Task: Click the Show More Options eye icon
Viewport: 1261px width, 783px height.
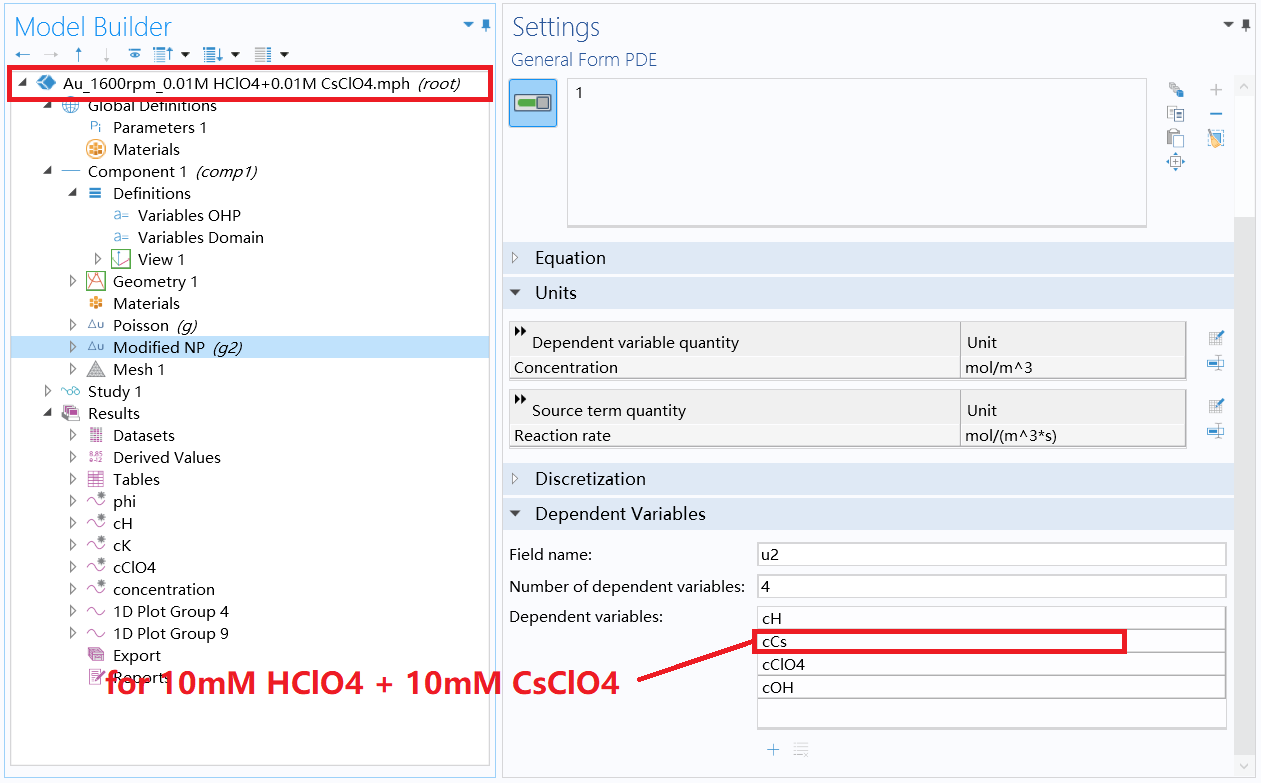Action: (x=135, y=54)
